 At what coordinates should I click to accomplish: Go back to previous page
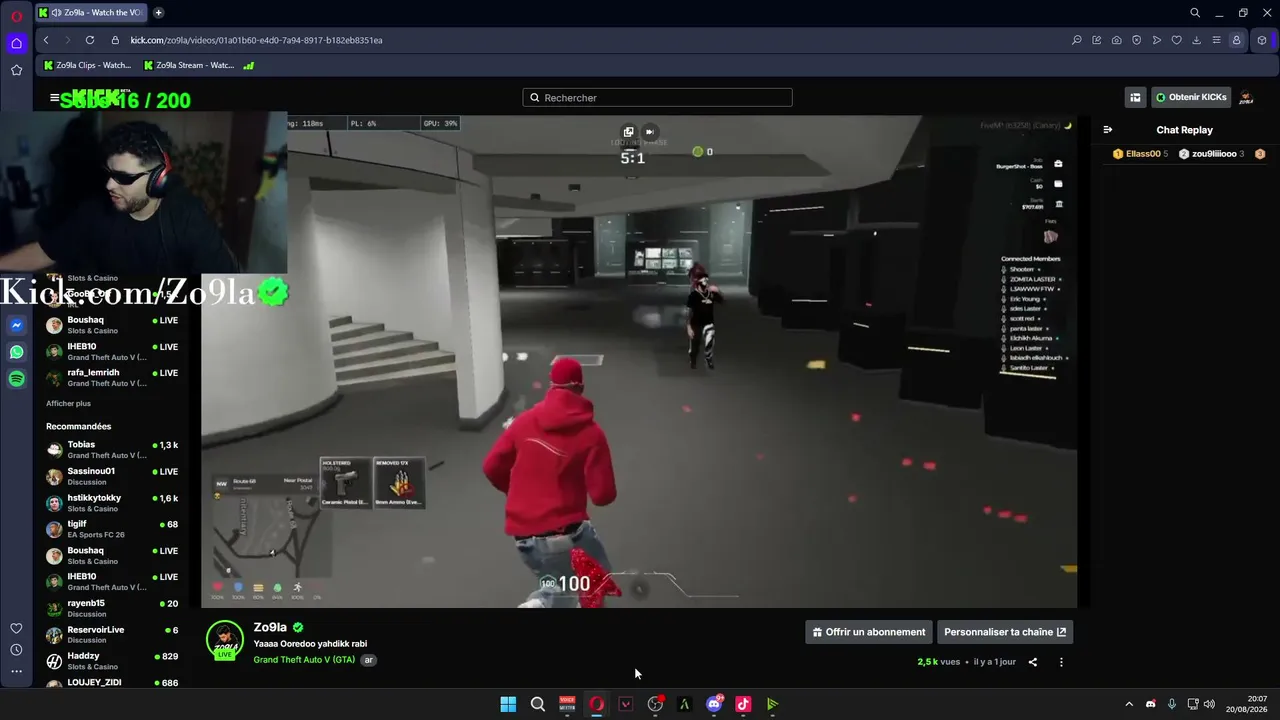(x=46, y=40)
